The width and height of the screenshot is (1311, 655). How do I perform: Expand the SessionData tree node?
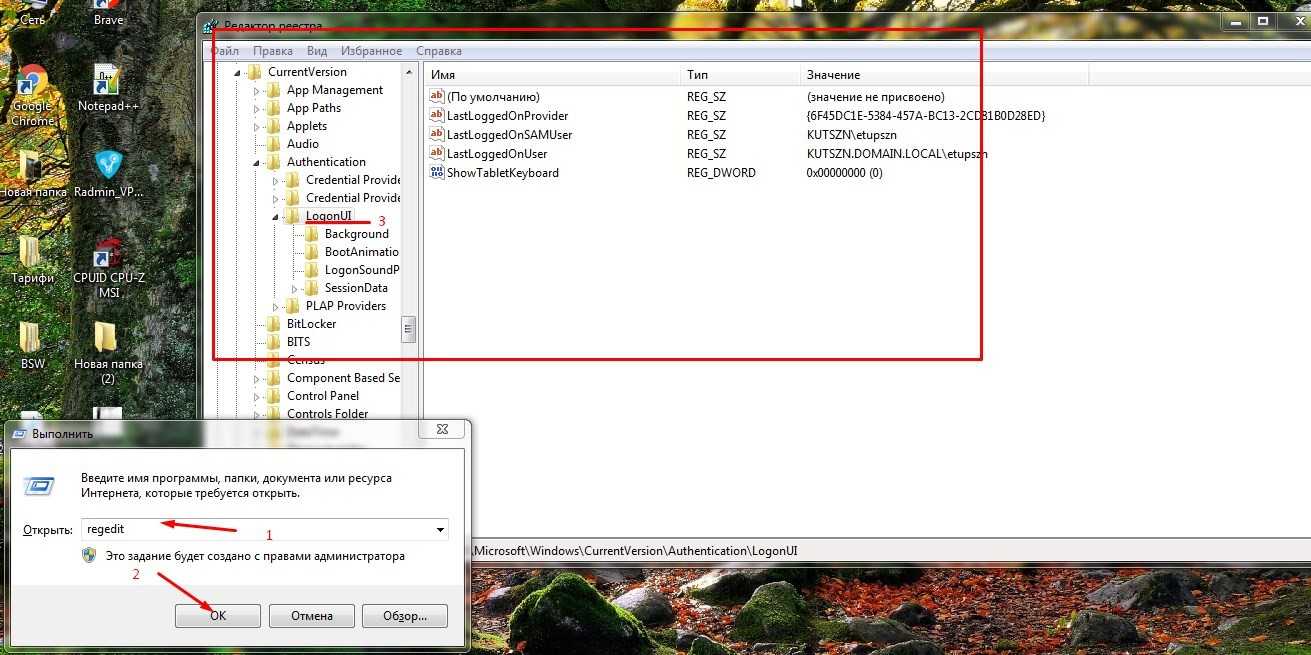click(294, 288)
